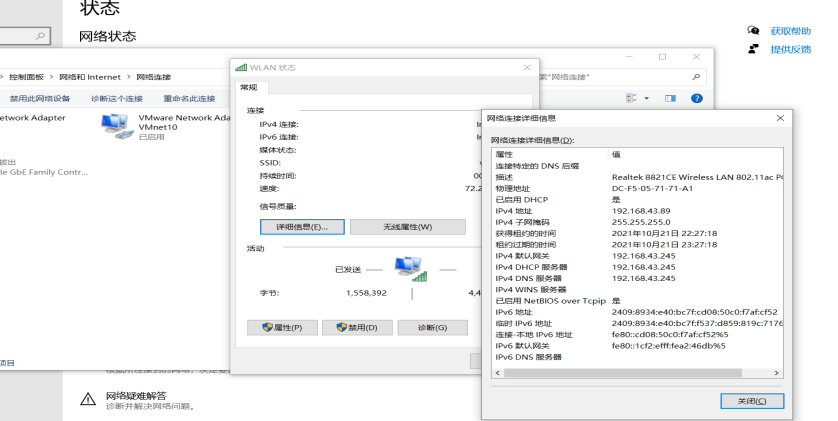Click the network computers icon under 活动

tap(410, 269)
